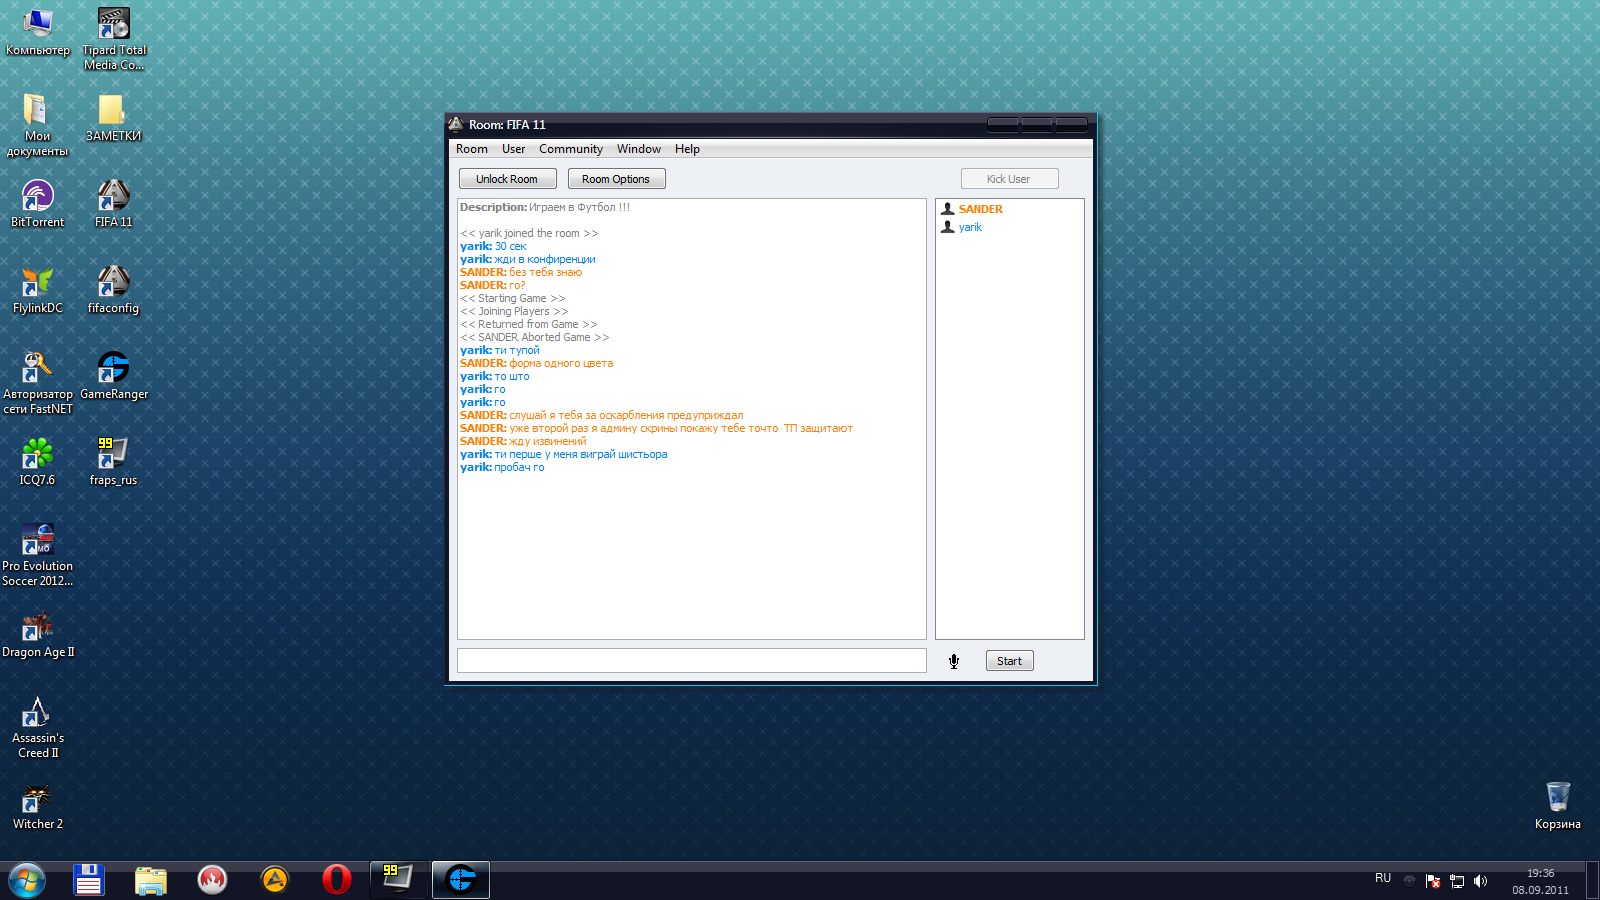Open the Help menu

click(x=687, y=149)
